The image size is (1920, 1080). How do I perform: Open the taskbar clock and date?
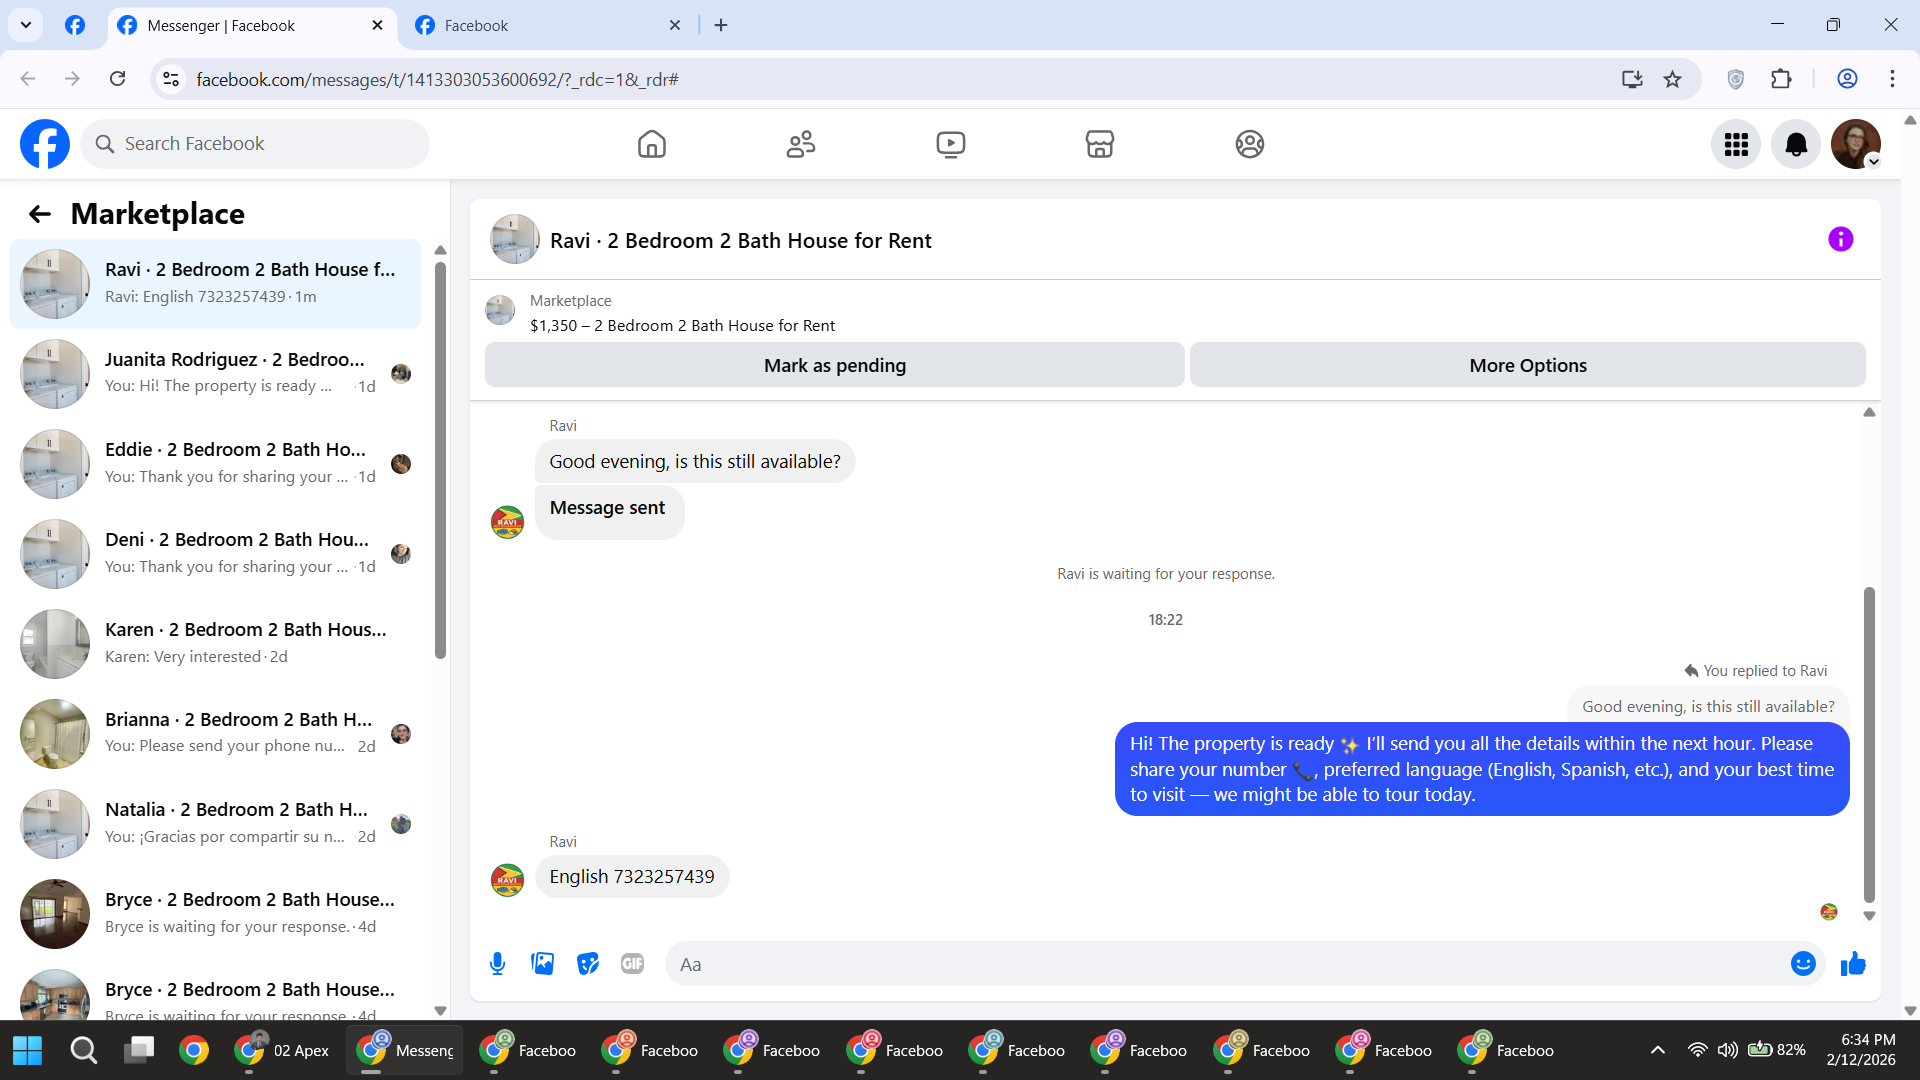(1860, 1050)
